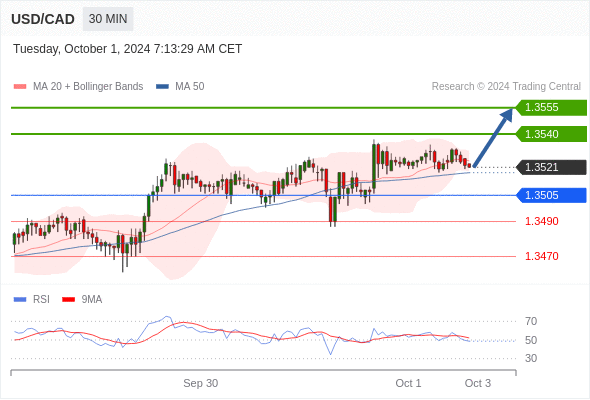Click the 'RSI' legend label
This screenshot has width=590, height=400.
[41, 300]
